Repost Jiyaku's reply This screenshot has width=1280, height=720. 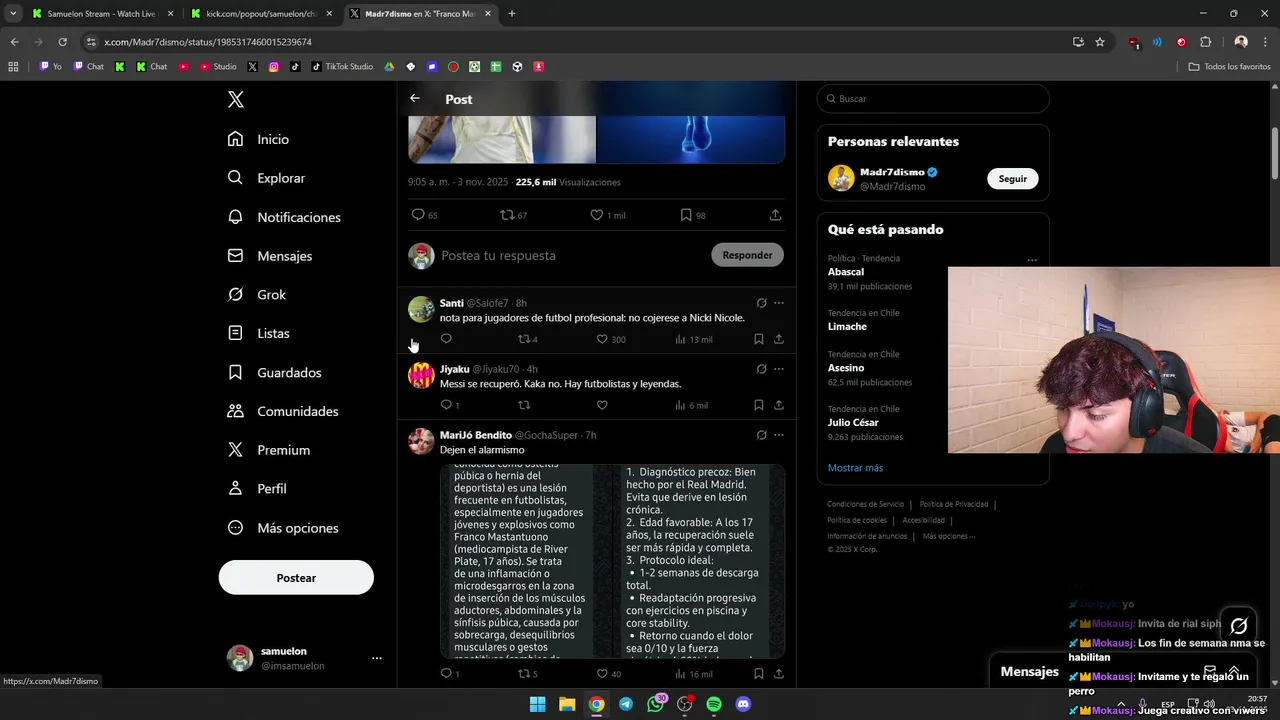tap(524, 405)
